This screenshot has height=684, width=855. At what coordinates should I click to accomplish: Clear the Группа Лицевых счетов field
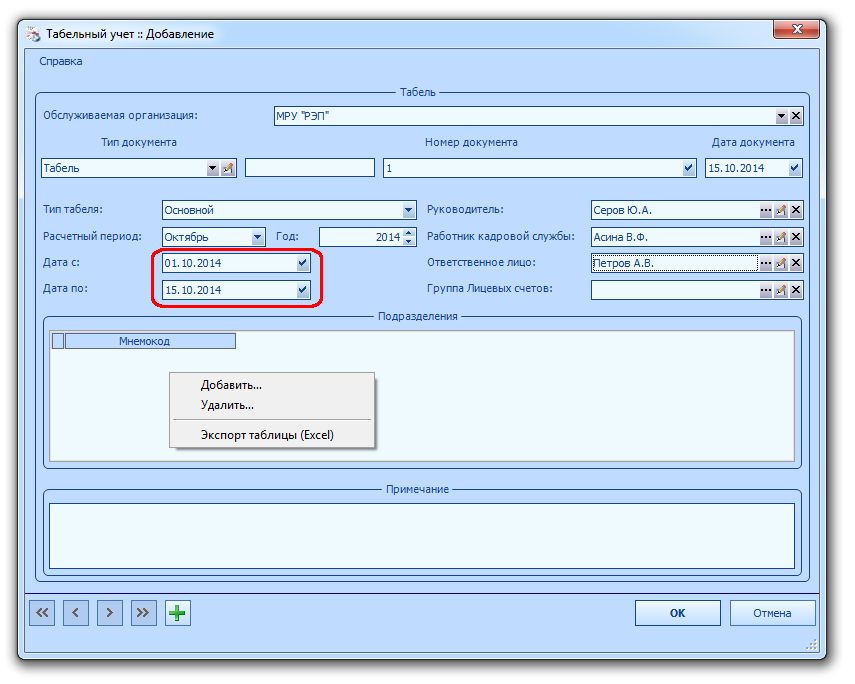tap(796, 290)
